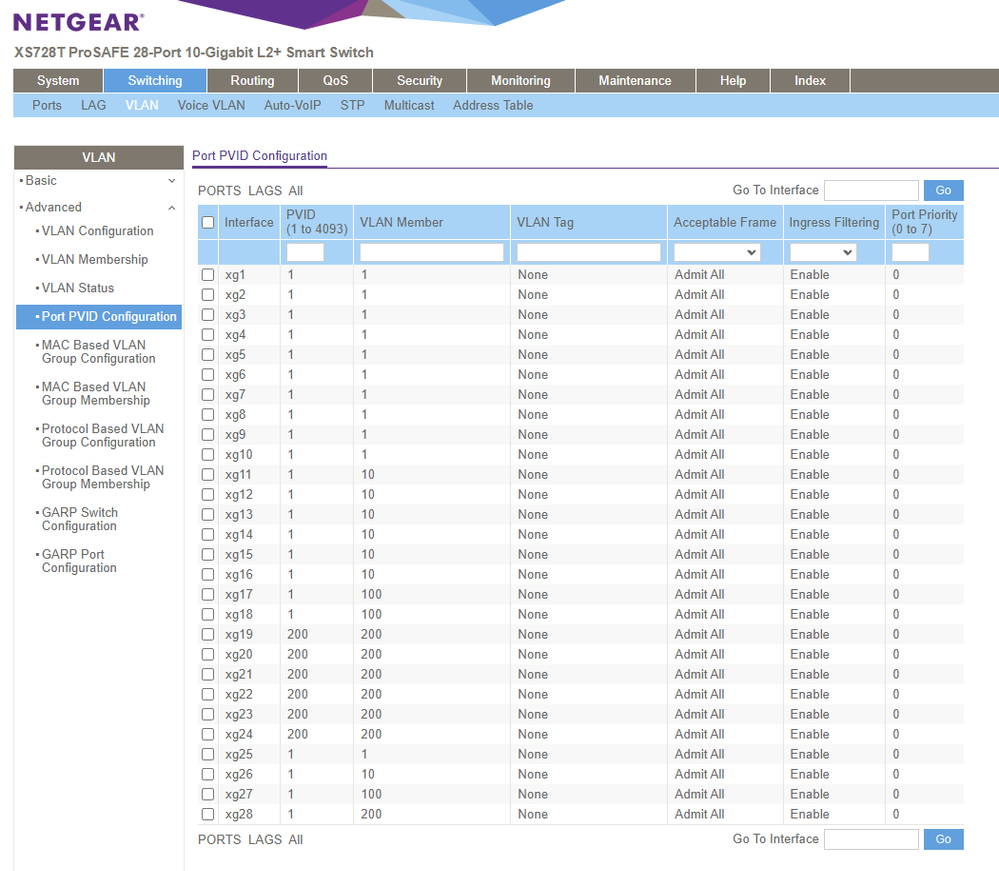The width and height of the screenshot is (999, 871).
Task: Enable the checkbox for port xg28
Action: [x=208, y=815]
